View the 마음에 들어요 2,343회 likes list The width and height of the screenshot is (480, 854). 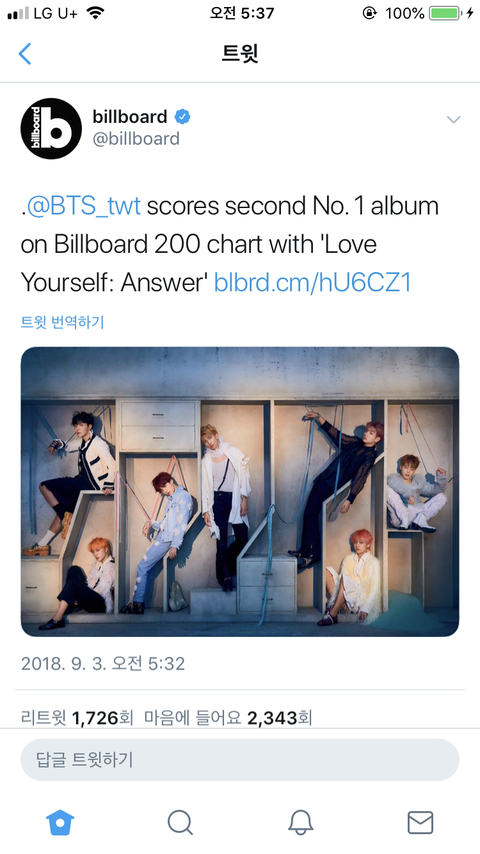[228, 717]
